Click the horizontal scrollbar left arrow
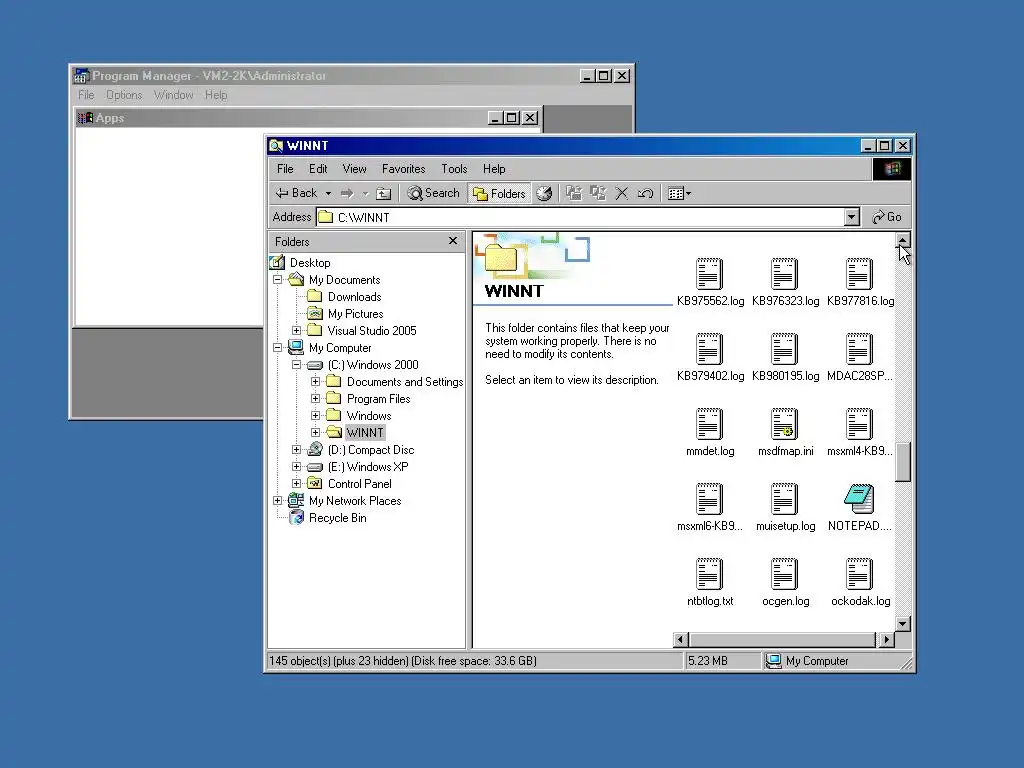Image resolution: width=1024 pixels, height=768 pixels. click(680, 640)
